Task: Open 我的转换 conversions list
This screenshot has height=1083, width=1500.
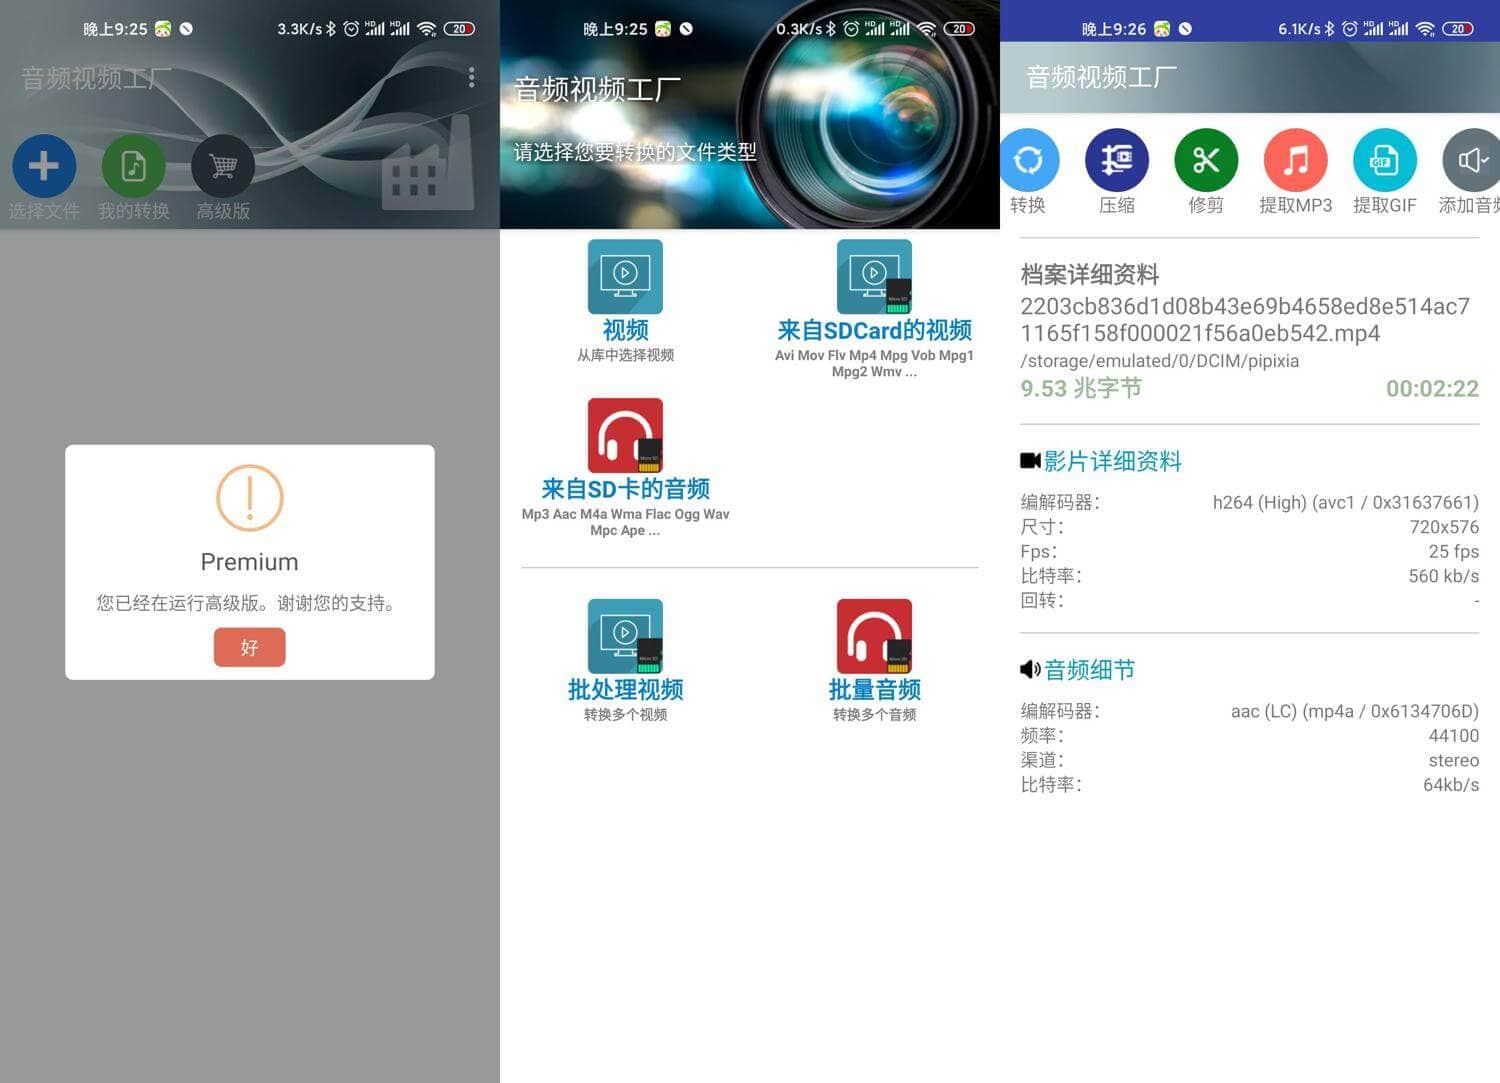Action: pyautogui.click(x=133, y=166)
